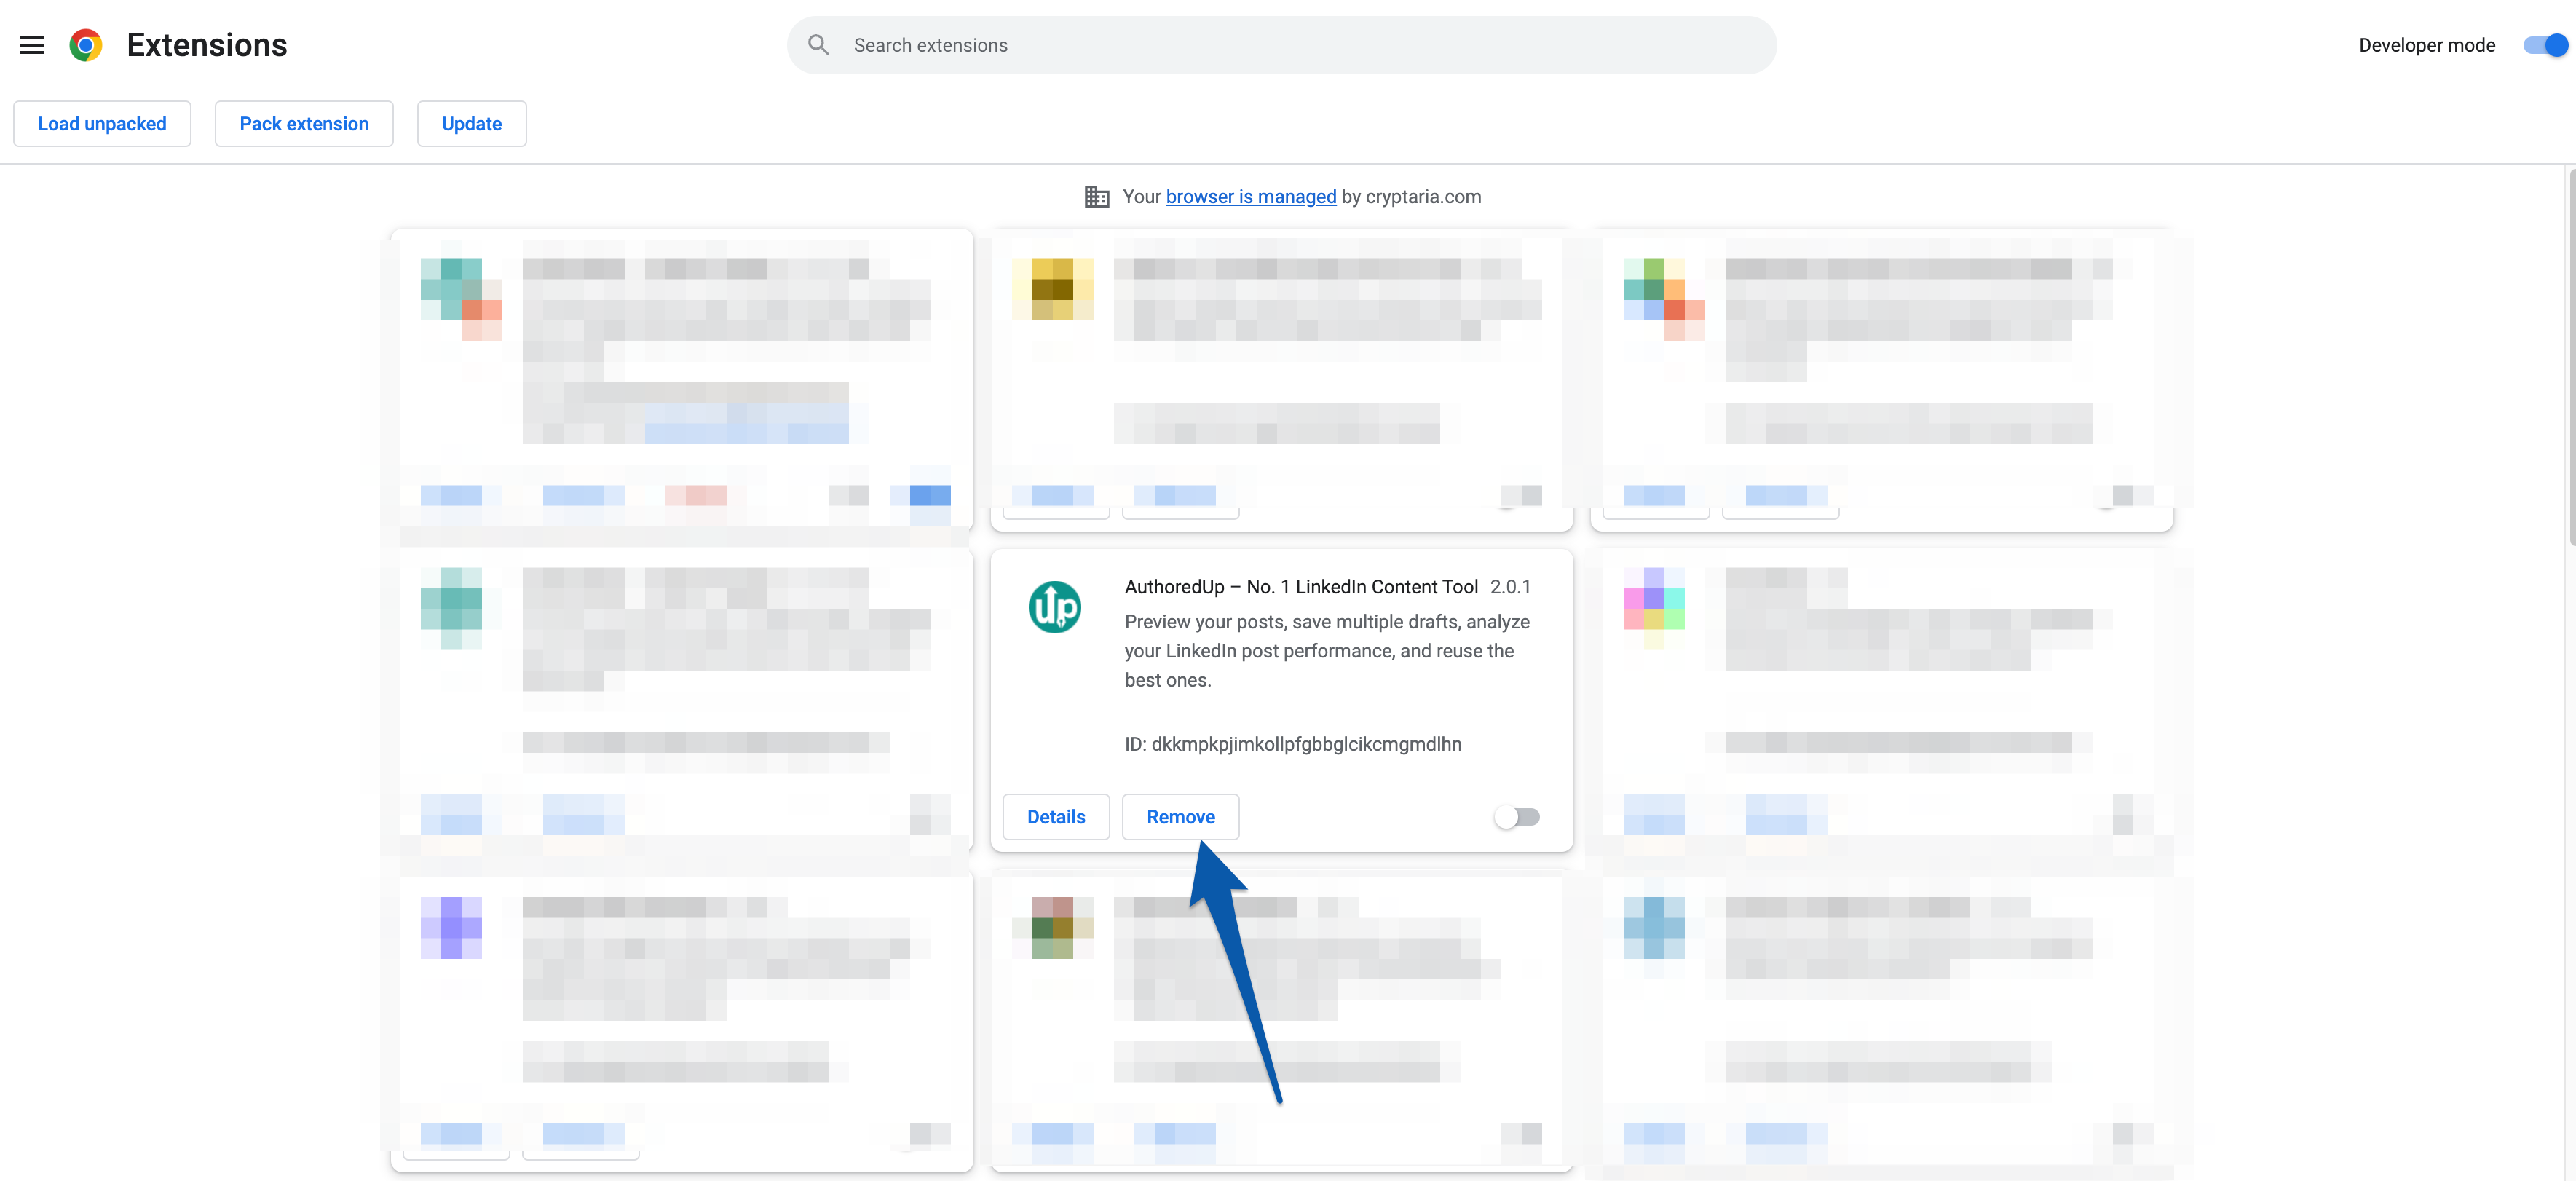Focus the Search extensions field
Screen dimensions: 2576x1181
(x=1281, y=45)
